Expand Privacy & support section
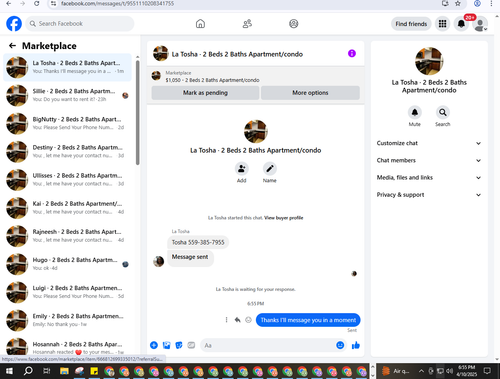The image size is (500, 379). coord(429,195)
